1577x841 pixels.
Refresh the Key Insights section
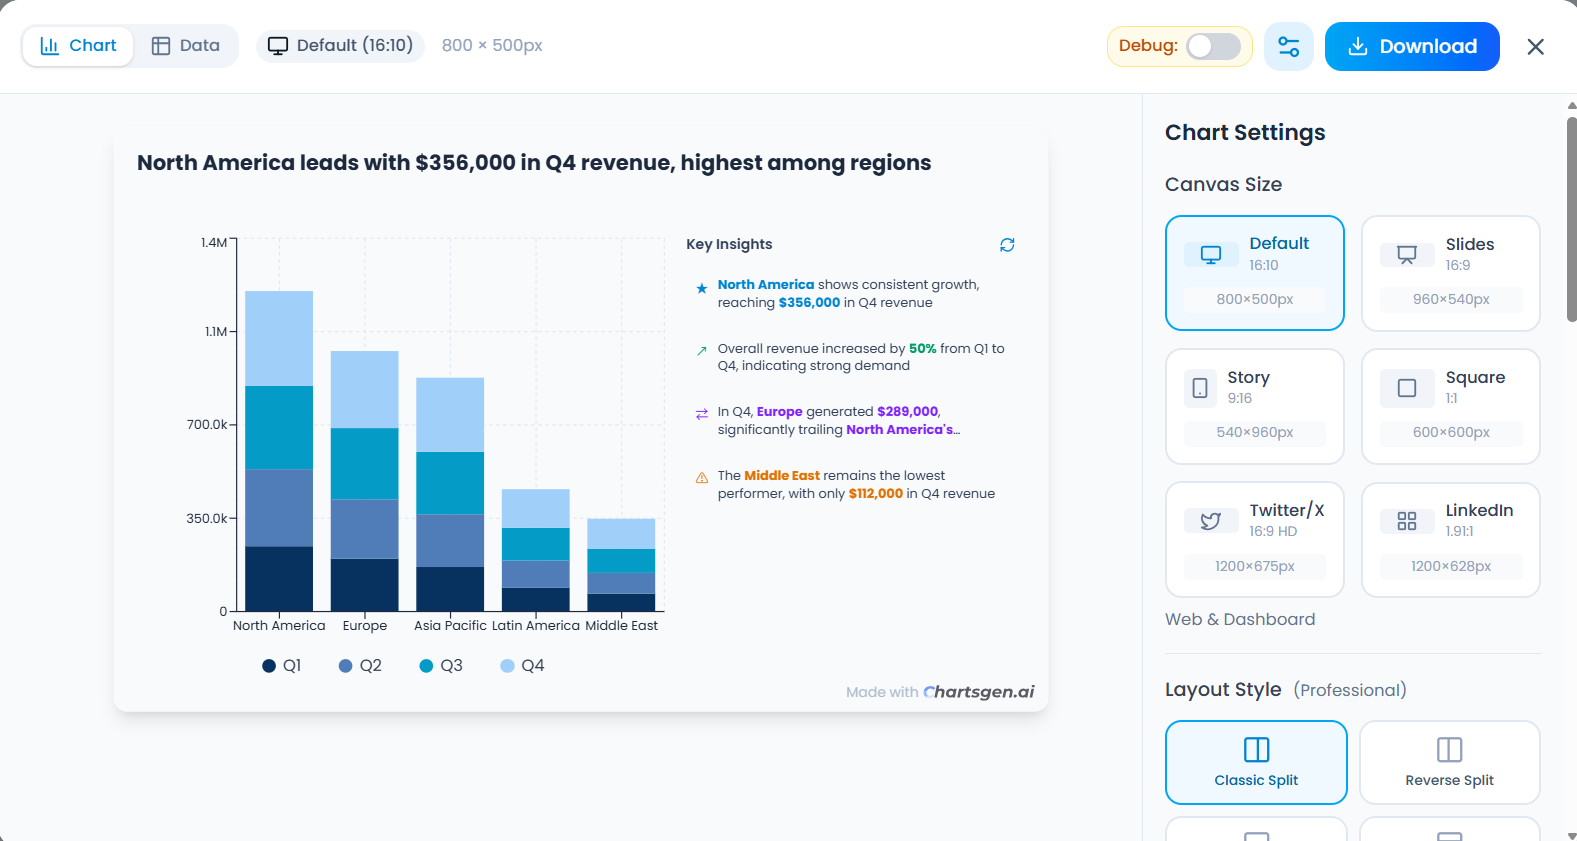coord(1007,245)
